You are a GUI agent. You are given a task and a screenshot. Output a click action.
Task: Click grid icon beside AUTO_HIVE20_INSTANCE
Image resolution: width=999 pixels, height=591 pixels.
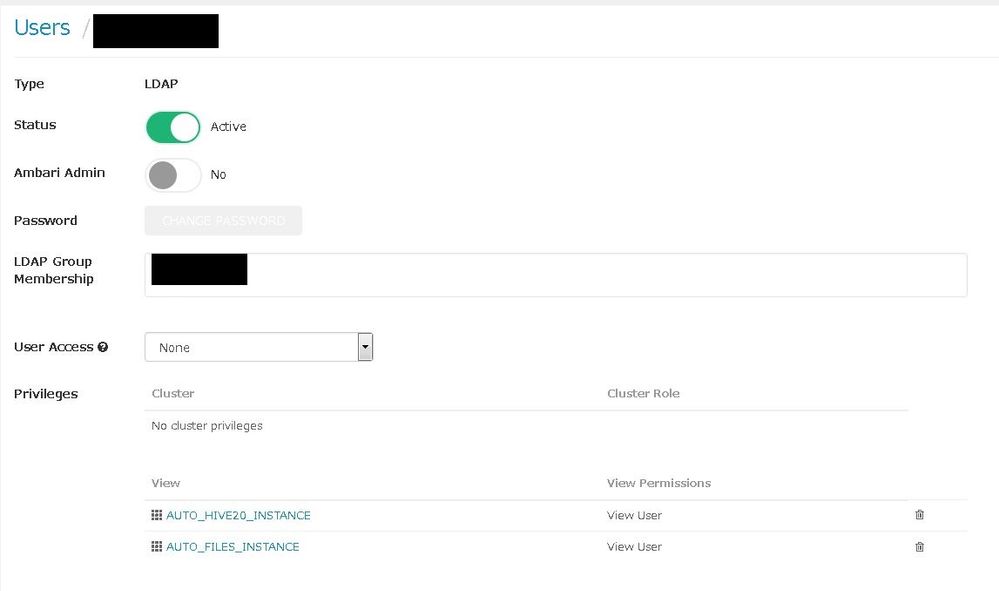156,515
